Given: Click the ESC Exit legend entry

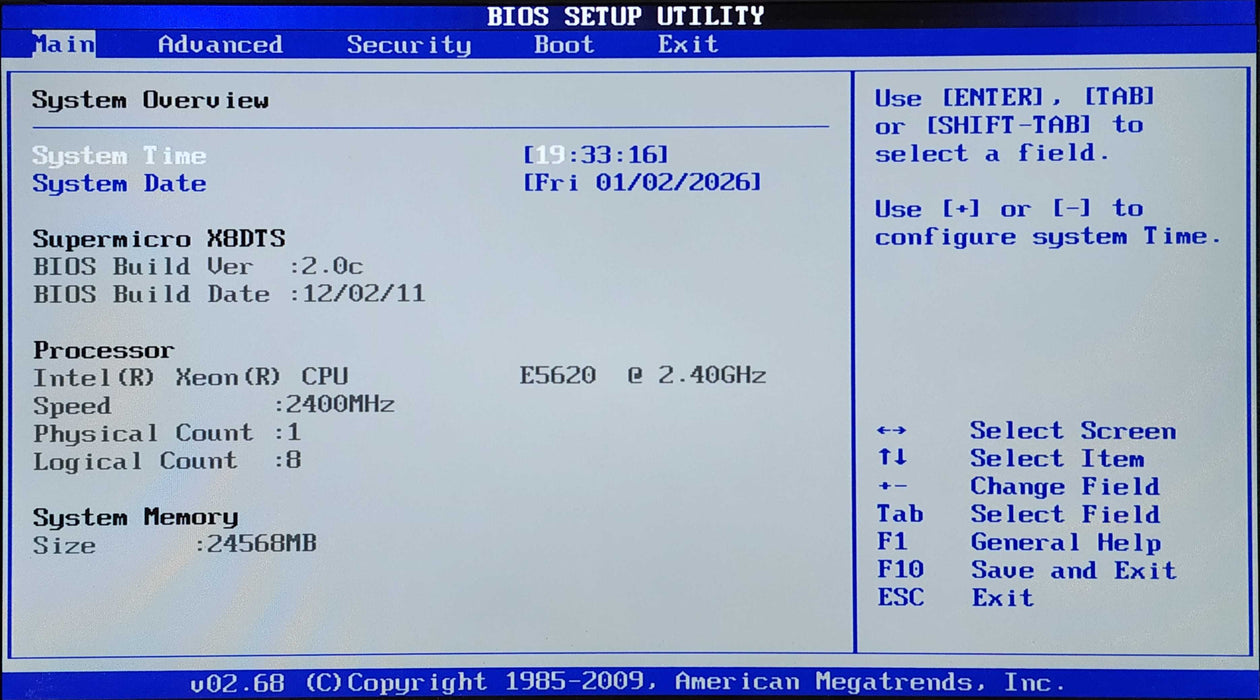Looking at the screenshot, I should 955,598.
